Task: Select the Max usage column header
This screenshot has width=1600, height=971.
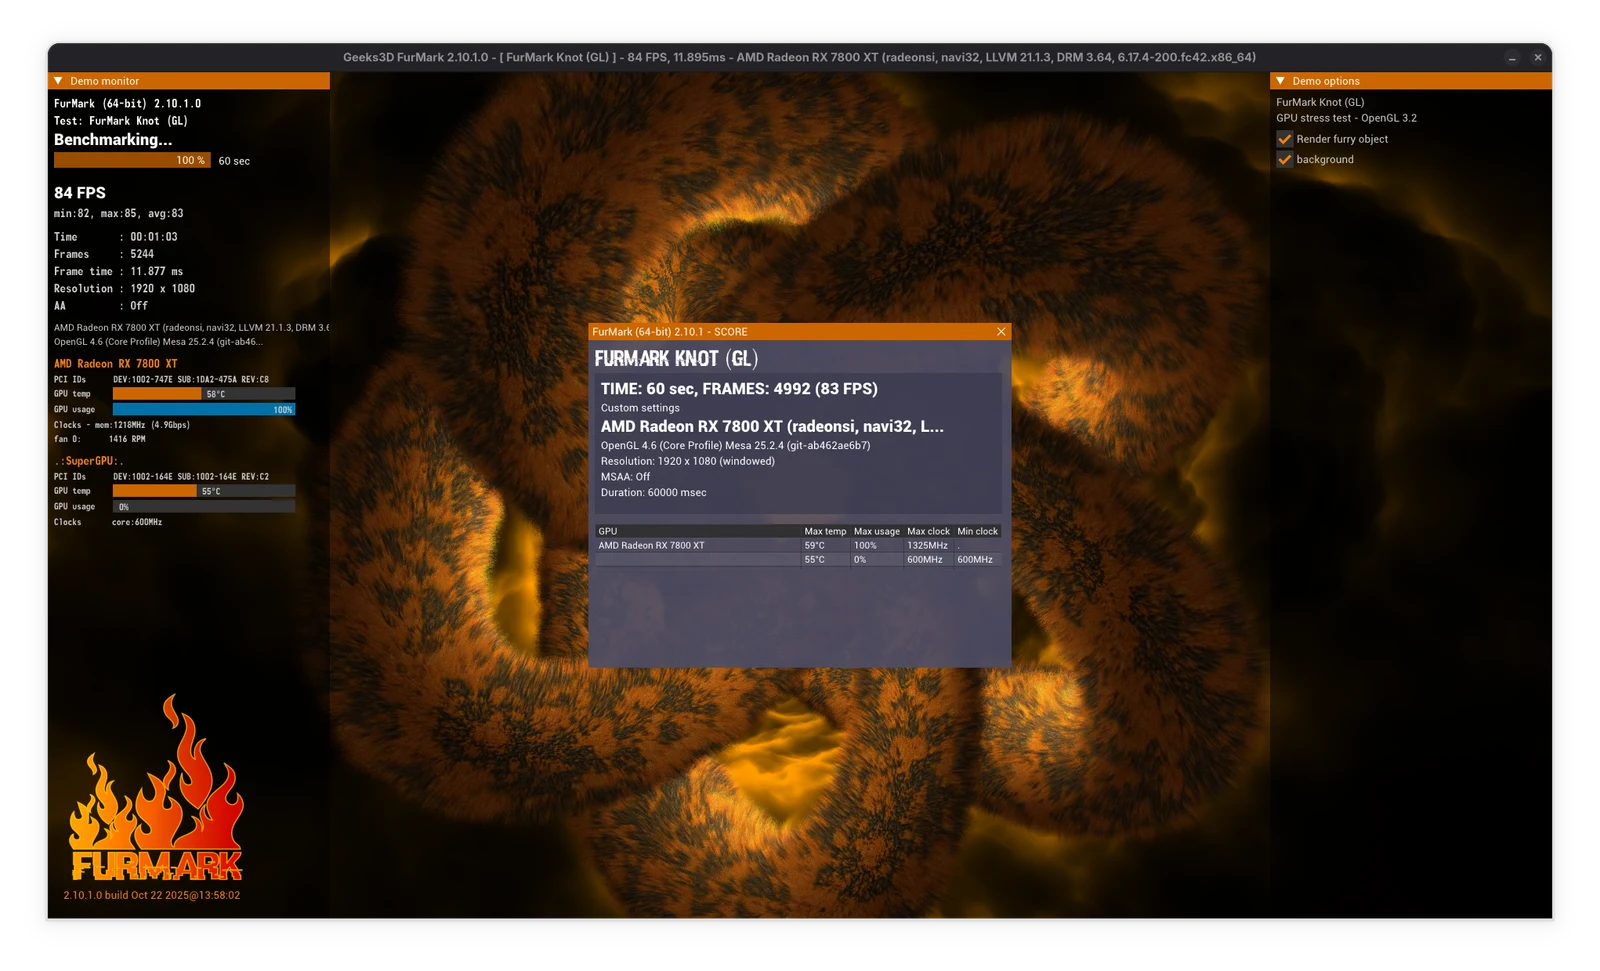Action: pyautogui.click(x=877, y=531)
